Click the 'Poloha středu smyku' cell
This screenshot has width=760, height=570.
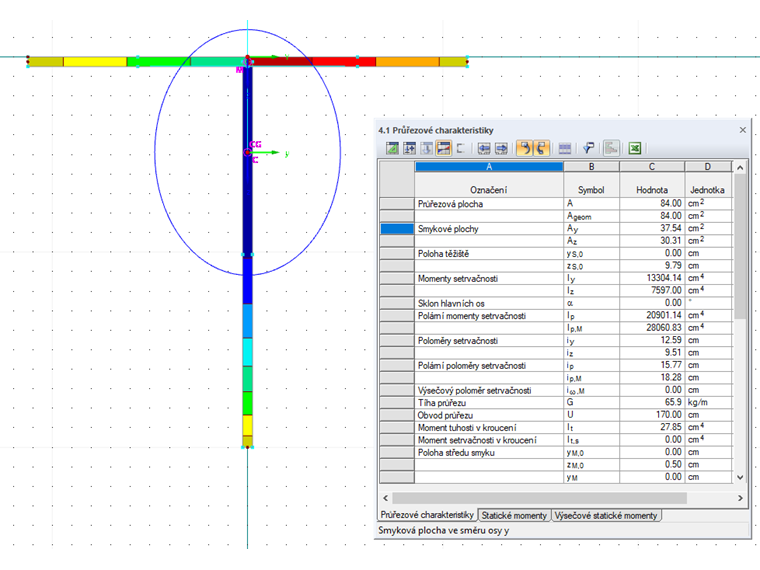point(489,453)
